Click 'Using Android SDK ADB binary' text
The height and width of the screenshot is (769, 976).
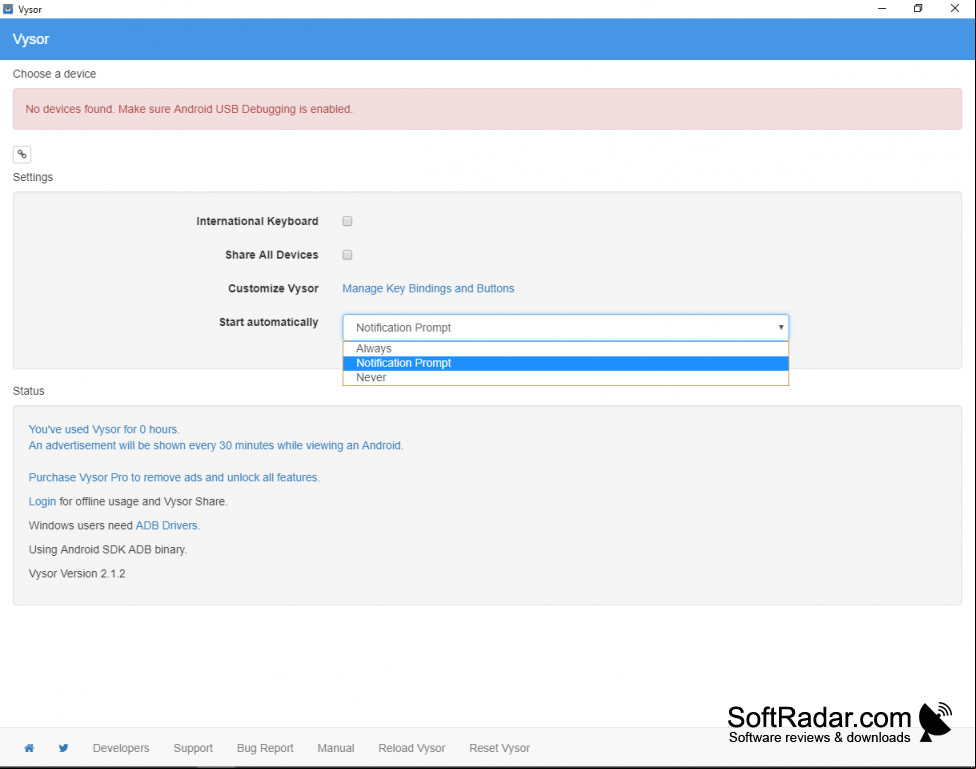pyautogui.click(x=107, y=550)
